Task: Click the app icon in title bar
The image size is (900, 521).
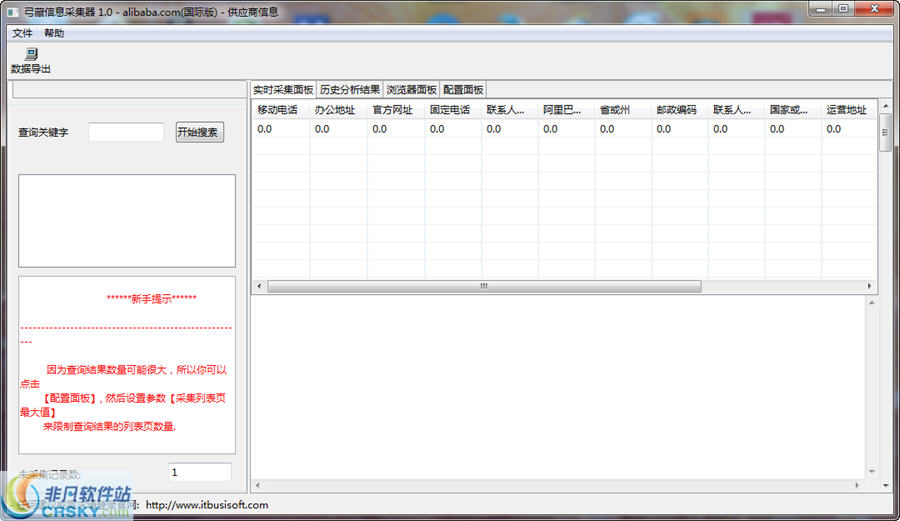Action: [x=13, y=11]
